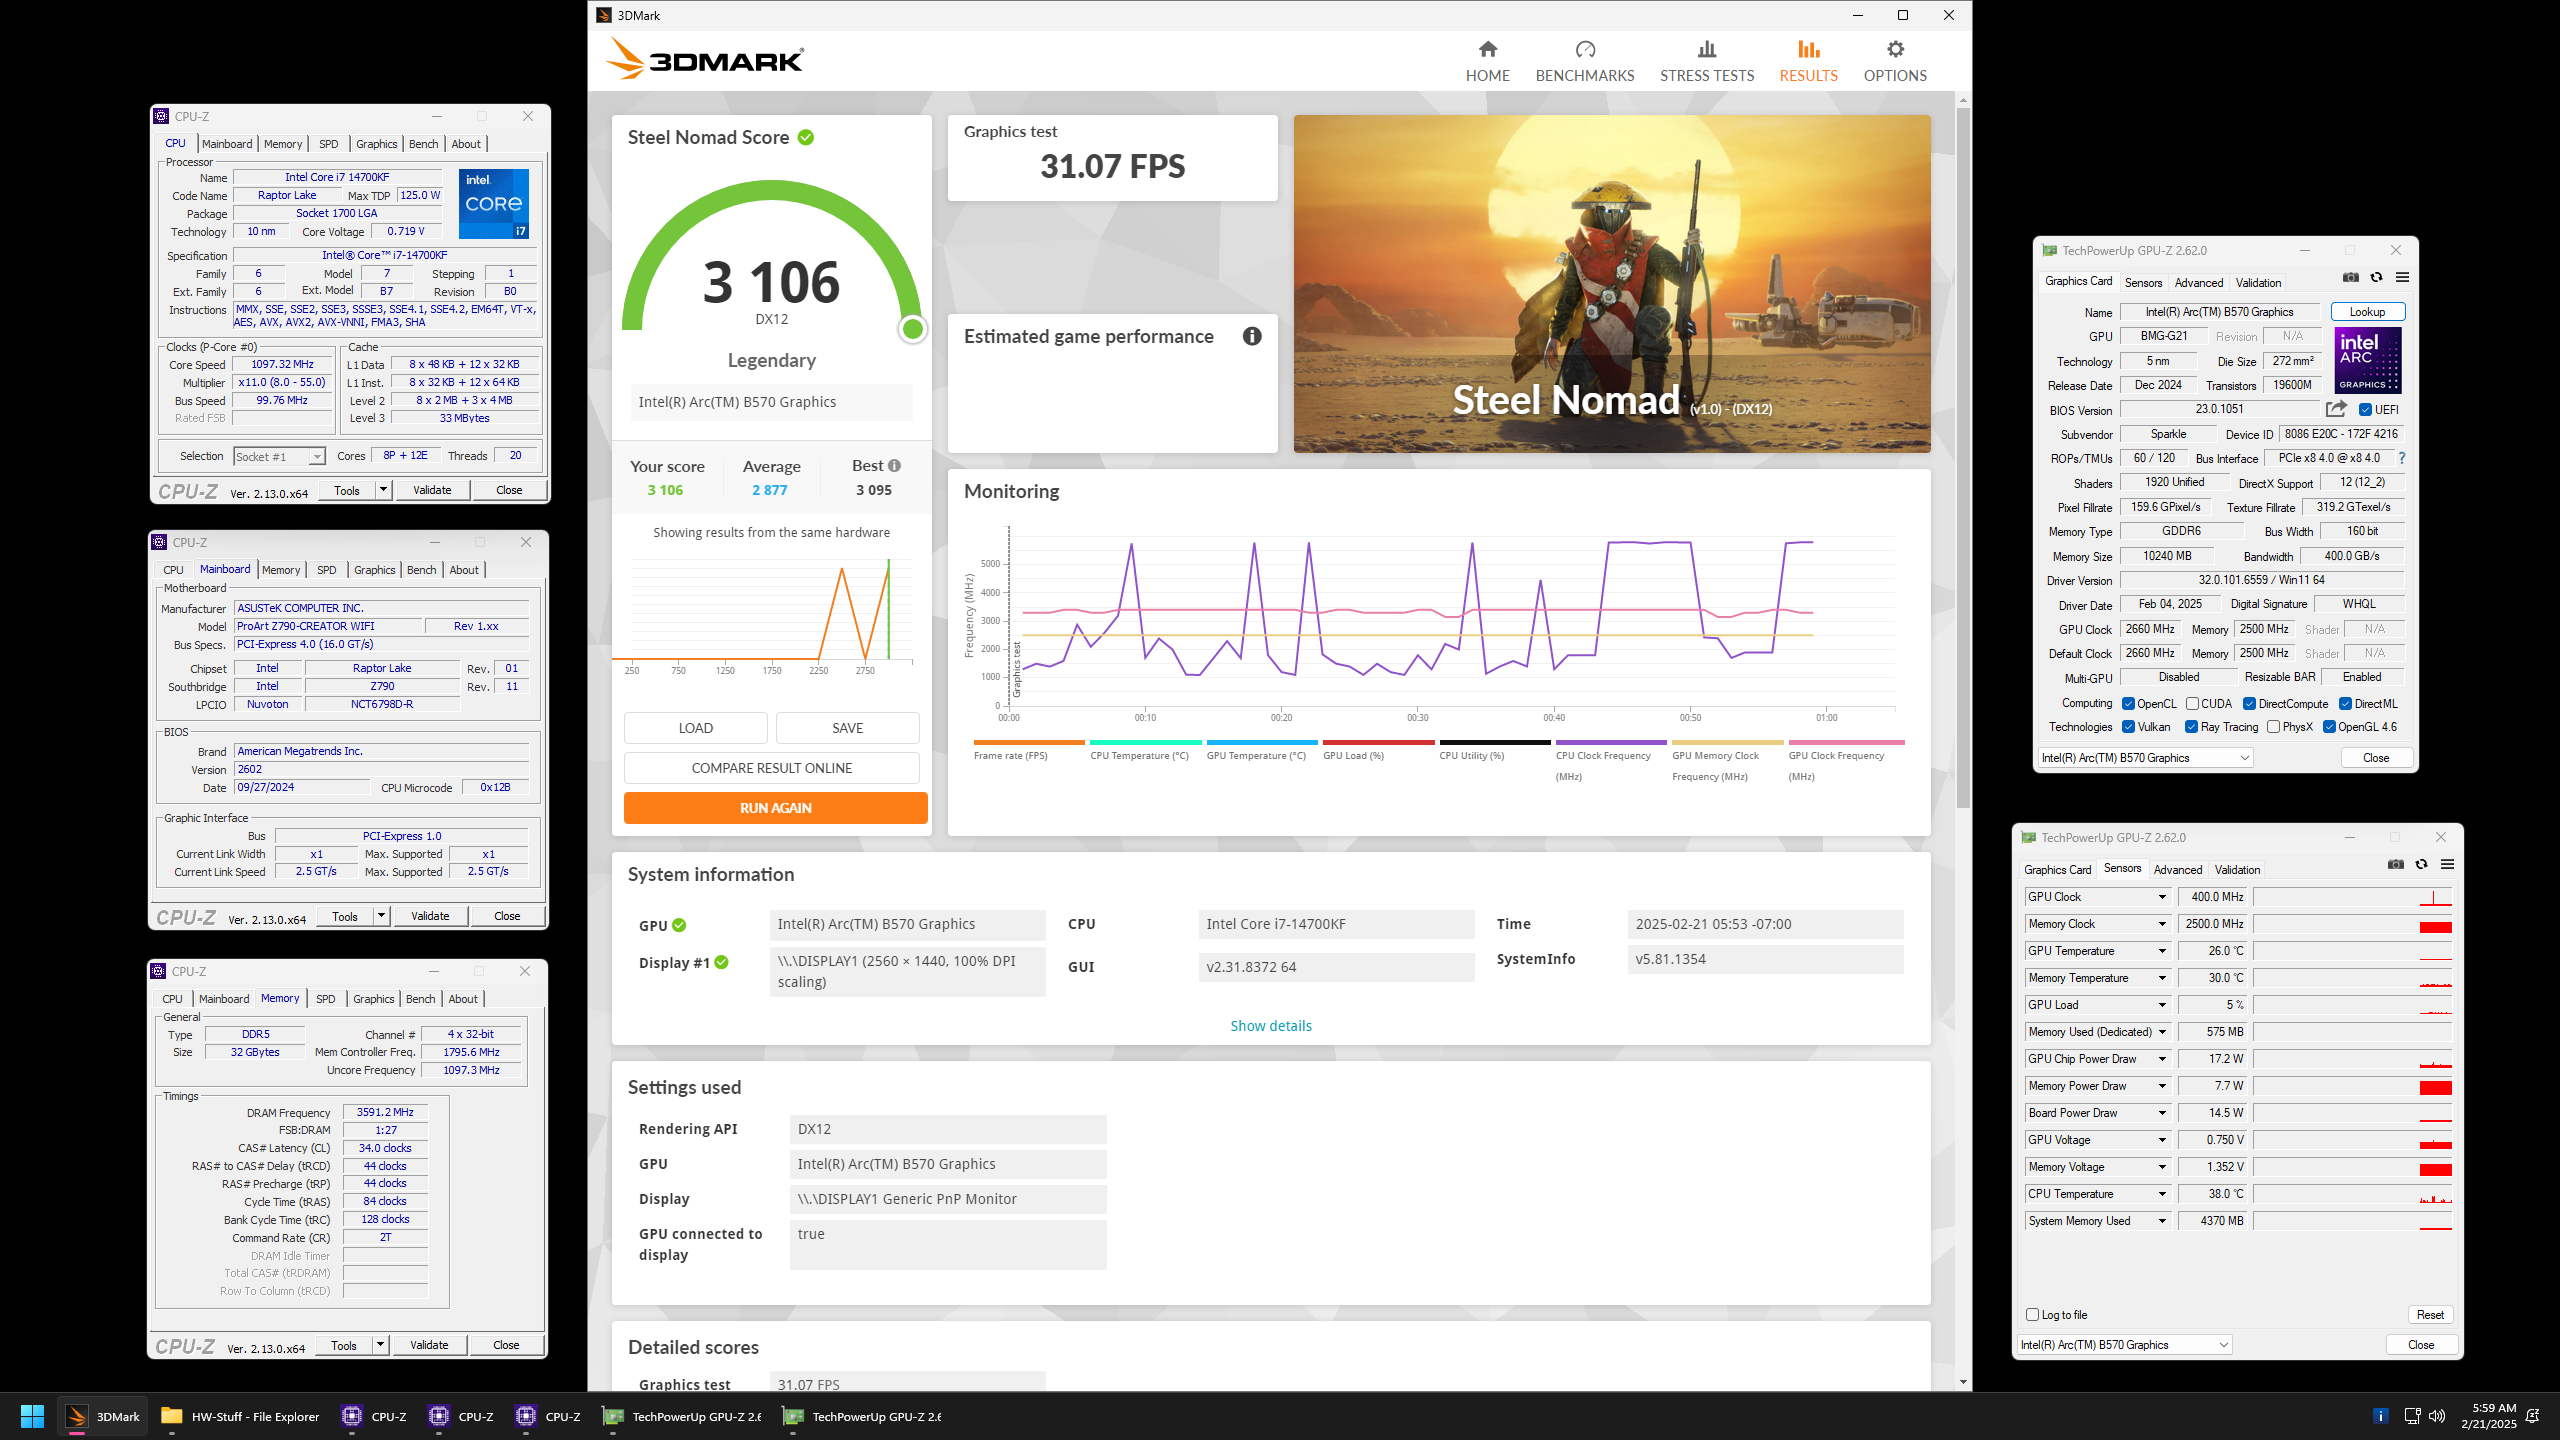
Task: Click Show details link under System information
Action: point(1271,1026)
